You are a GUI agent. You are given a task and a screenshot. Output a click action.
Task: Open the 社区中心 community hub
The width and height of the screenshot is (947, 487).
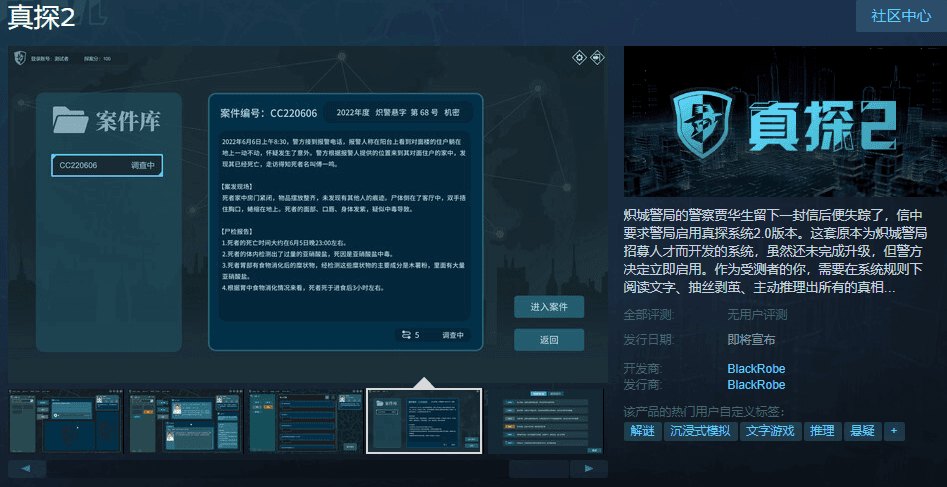point(900,16)
